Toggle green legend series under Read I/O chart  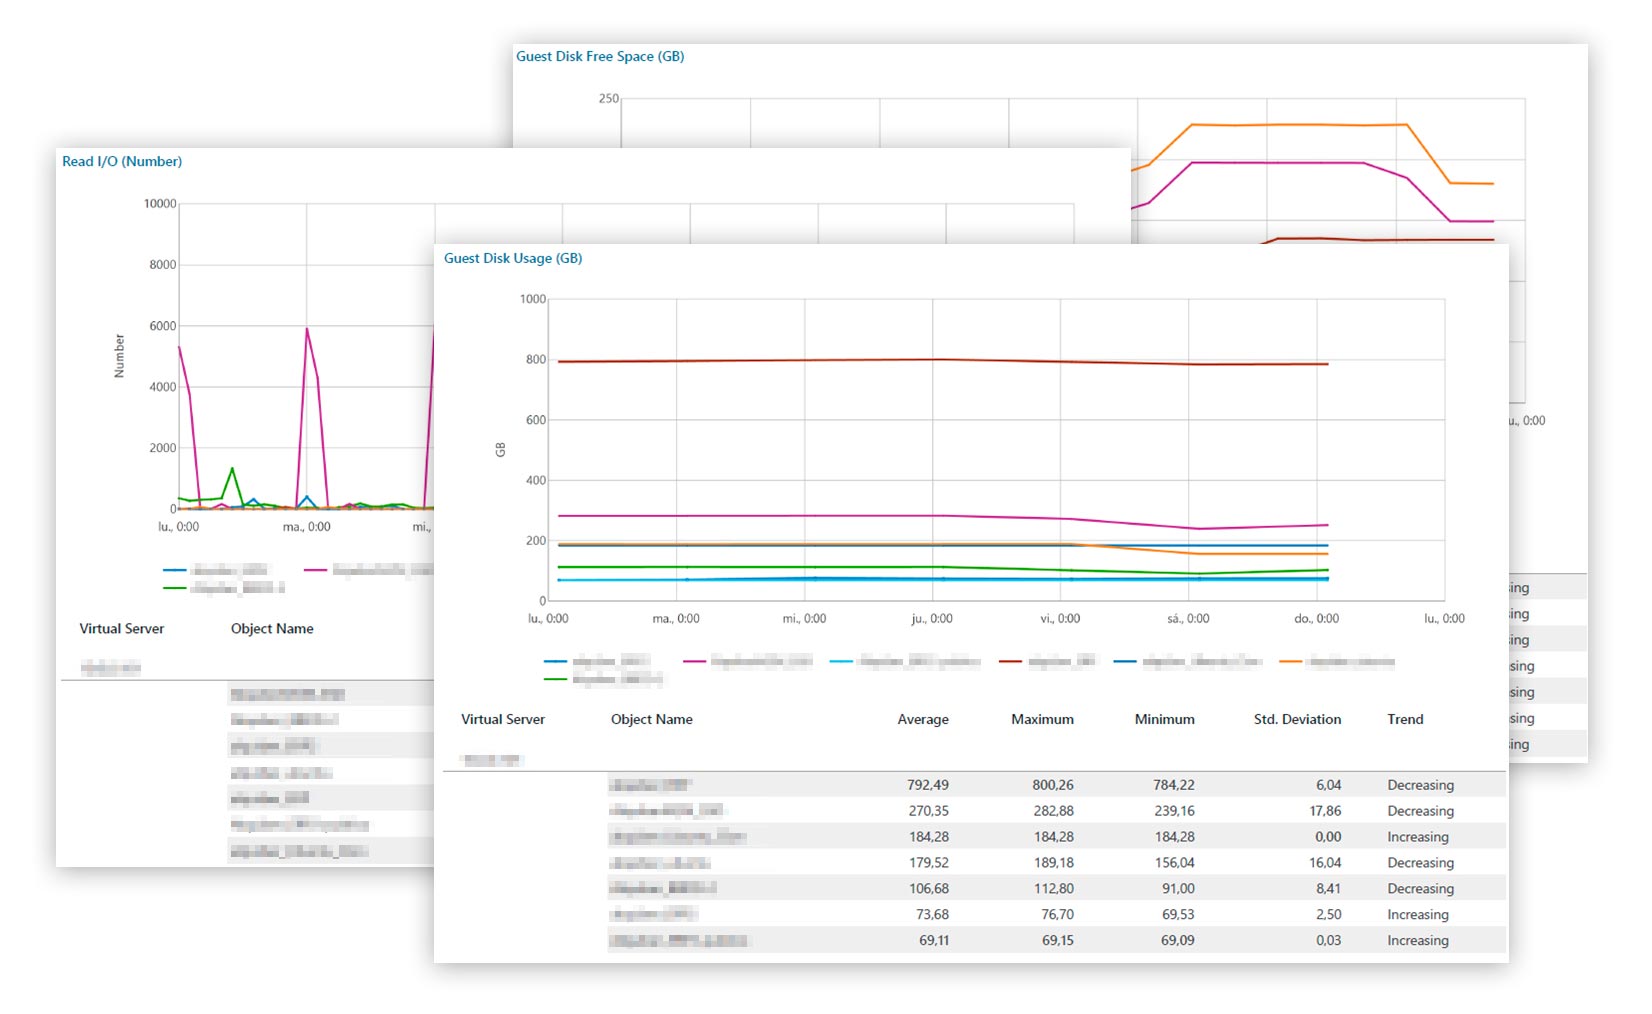tap(175, 588)
